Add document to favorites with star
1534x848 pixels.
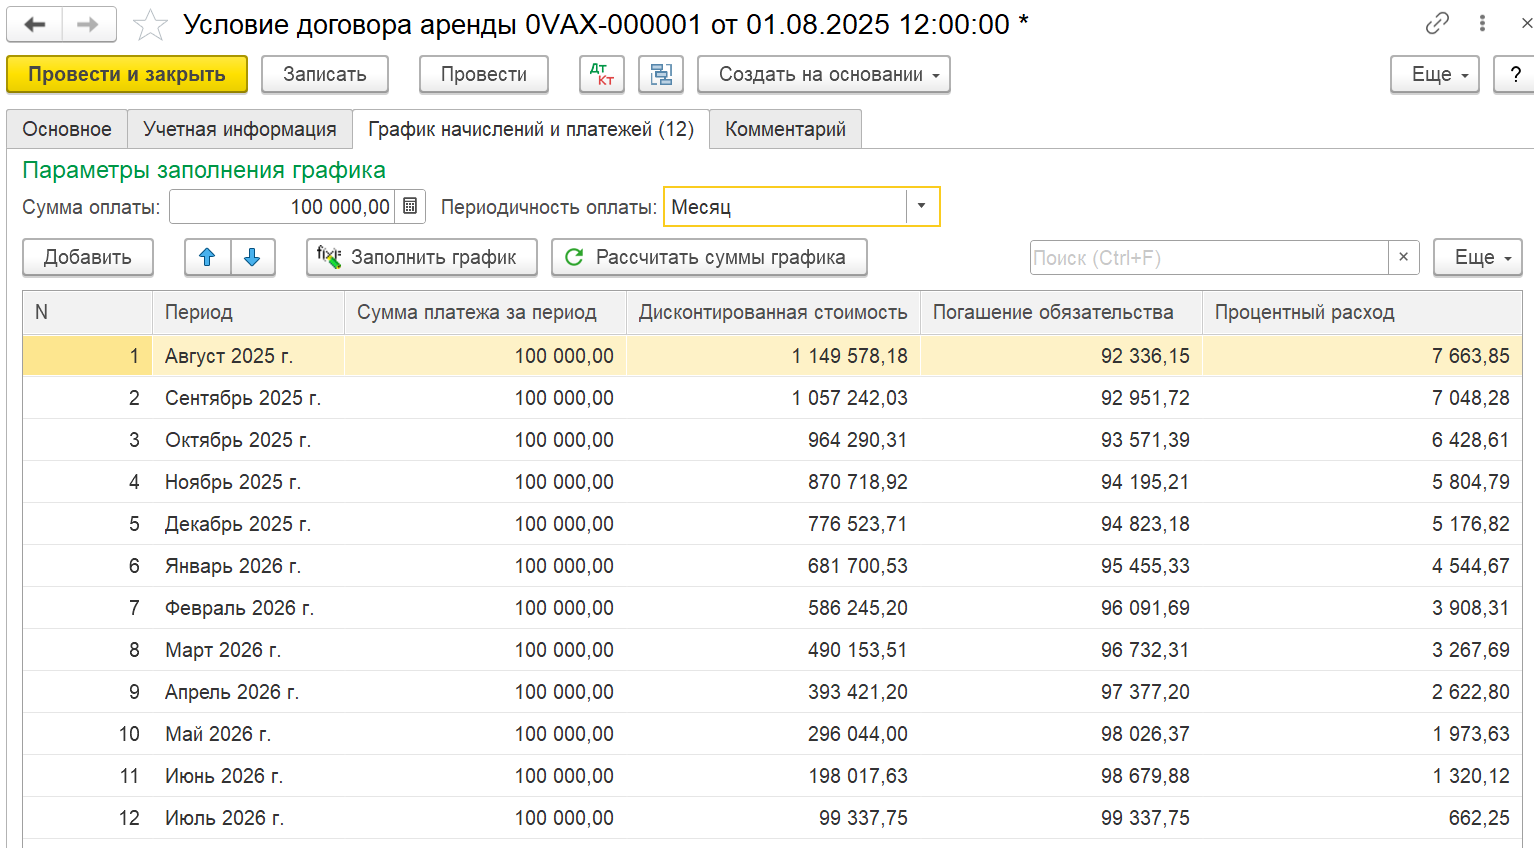click(x=150, y=25)
